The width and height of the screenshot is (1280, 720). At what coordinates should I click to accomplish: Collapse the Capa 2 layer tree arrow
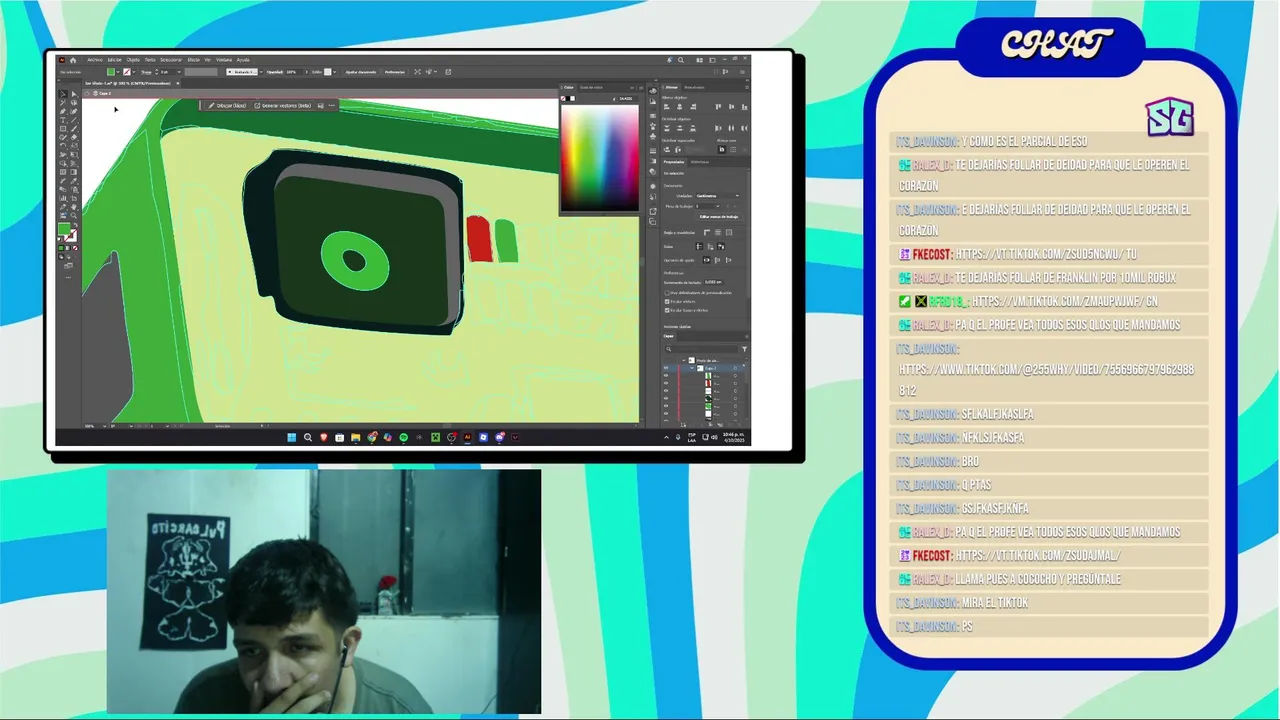tap(691, 368)
